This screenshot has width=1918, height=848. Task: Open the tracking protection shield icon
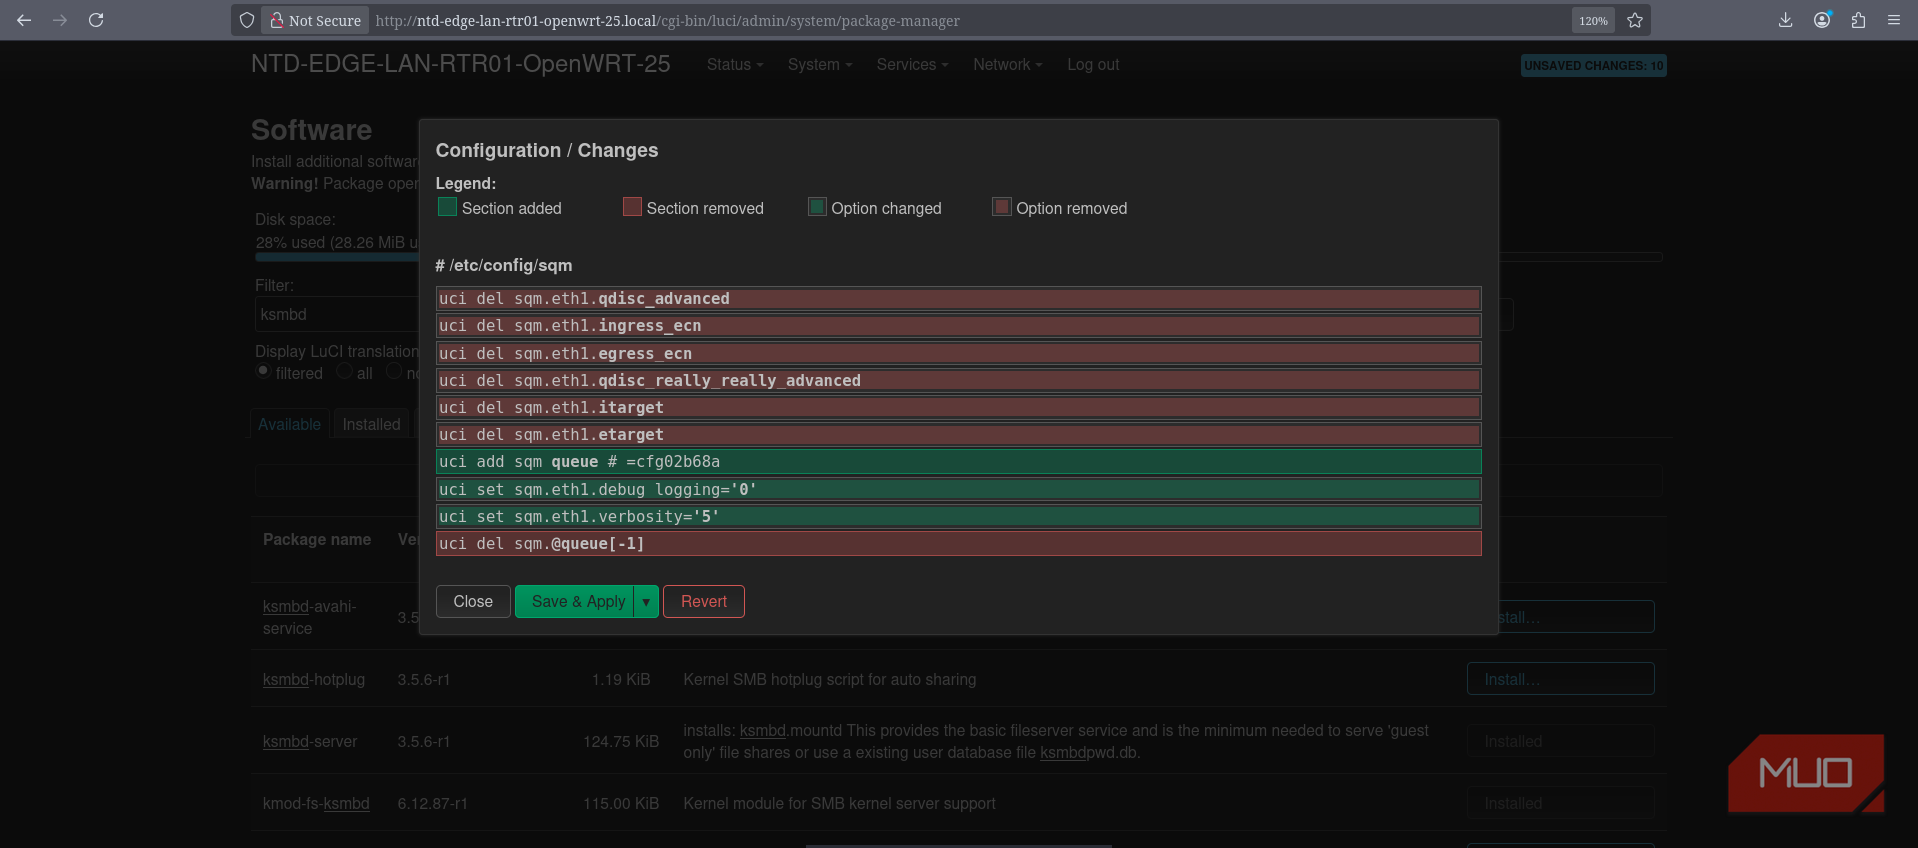247,20
